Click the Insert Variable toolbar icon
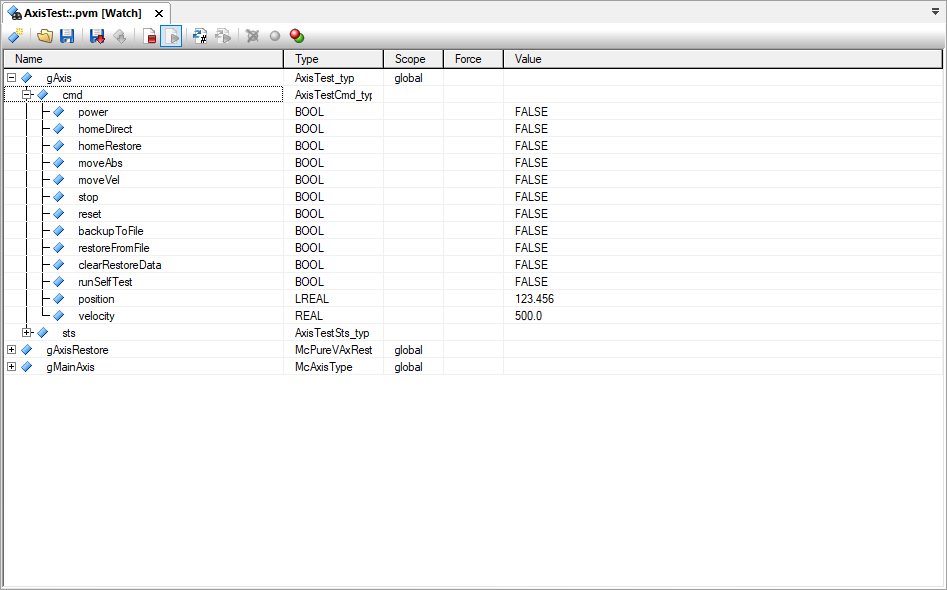Image resolution: width=947 pixels, height=590 pixels. point(15,36)
